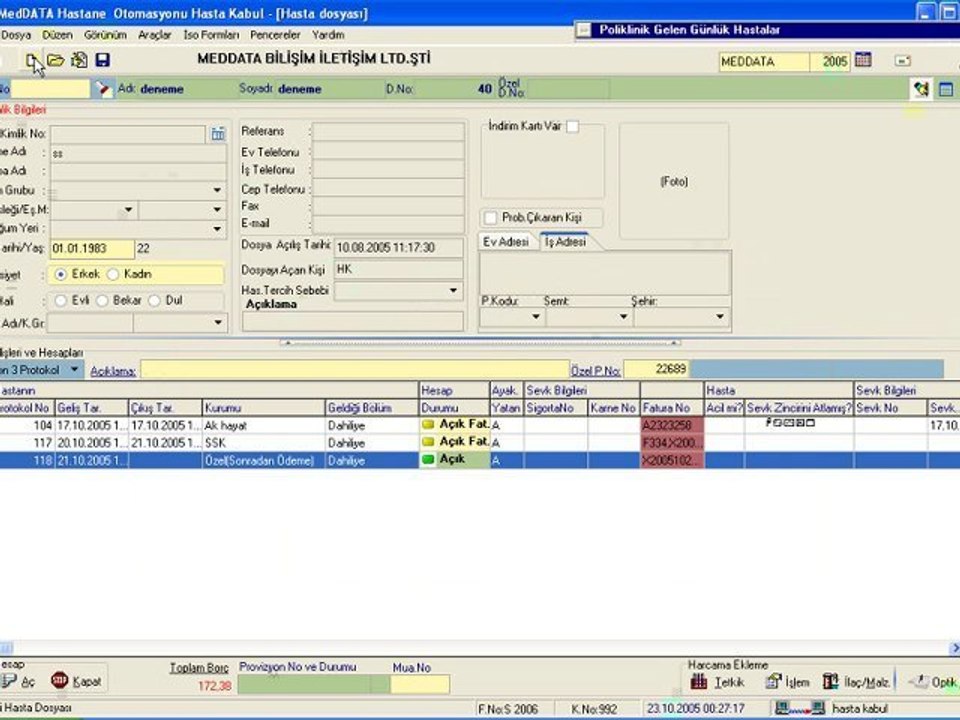Click the yellow status icon in row 117
This screenshot has width=960, height=720.
tap(428, 441)
